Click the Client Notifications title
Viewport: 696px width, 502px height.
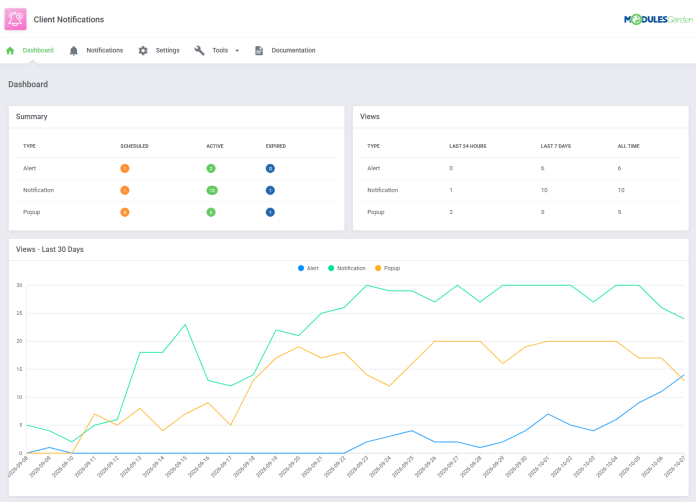[x=69, y=20]
